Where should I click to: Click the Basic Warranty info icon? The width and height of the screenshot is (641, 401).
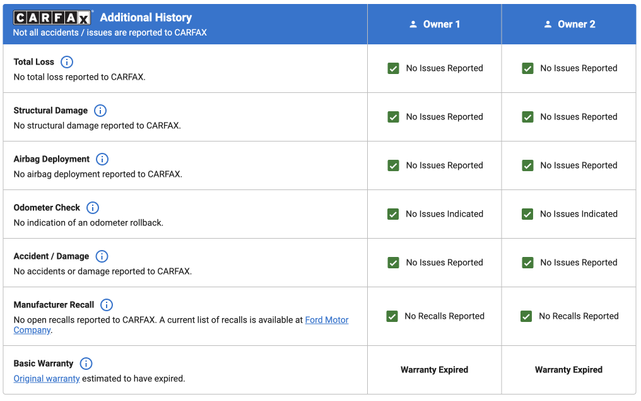coord(86,364)
